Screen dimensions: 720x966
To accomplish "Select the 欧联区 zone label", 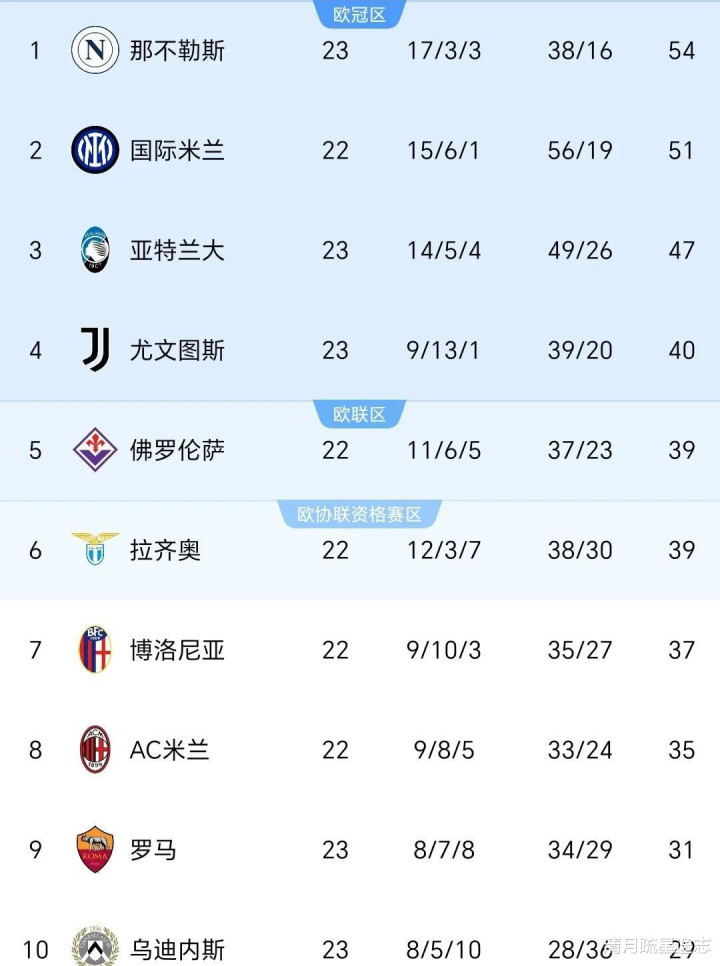I will click(359, 414).
